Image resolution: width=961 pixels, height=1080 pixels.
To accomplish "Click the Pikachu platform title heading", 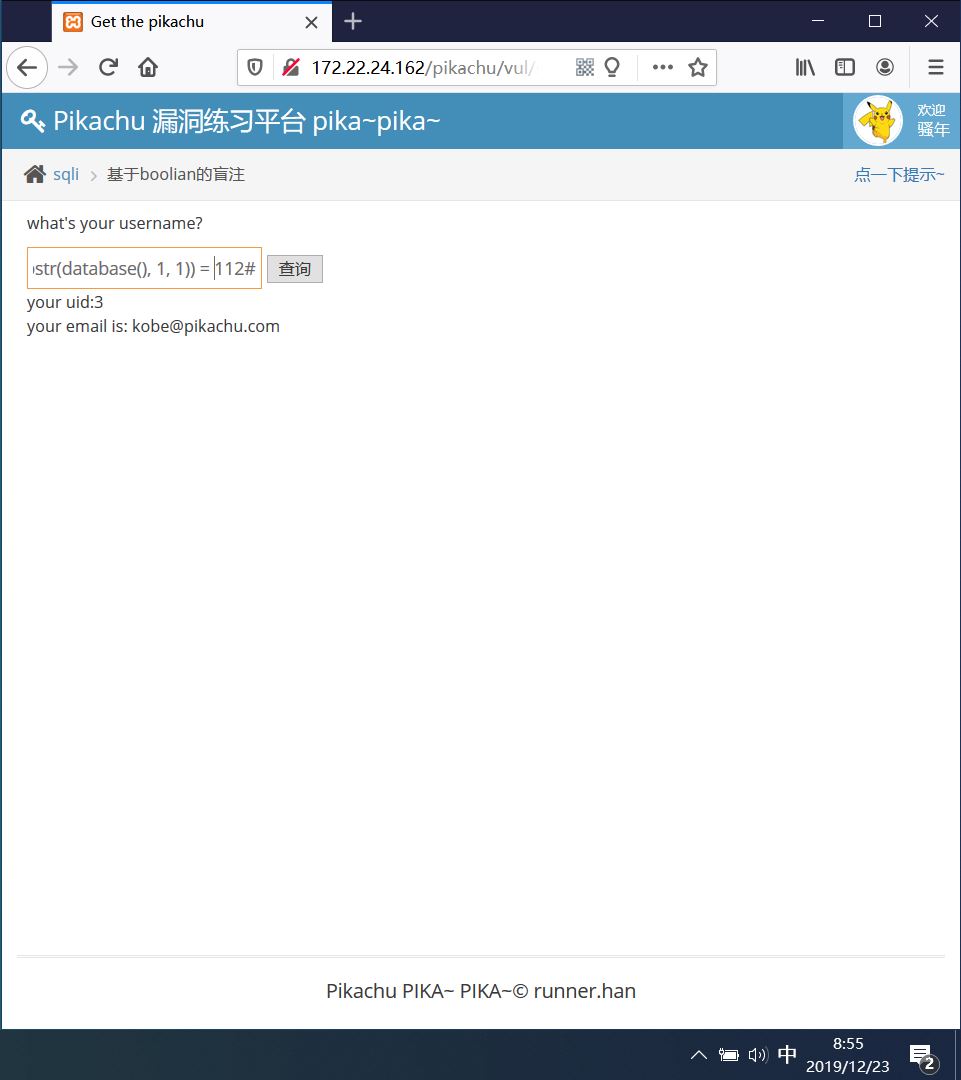I will point(246,121).
